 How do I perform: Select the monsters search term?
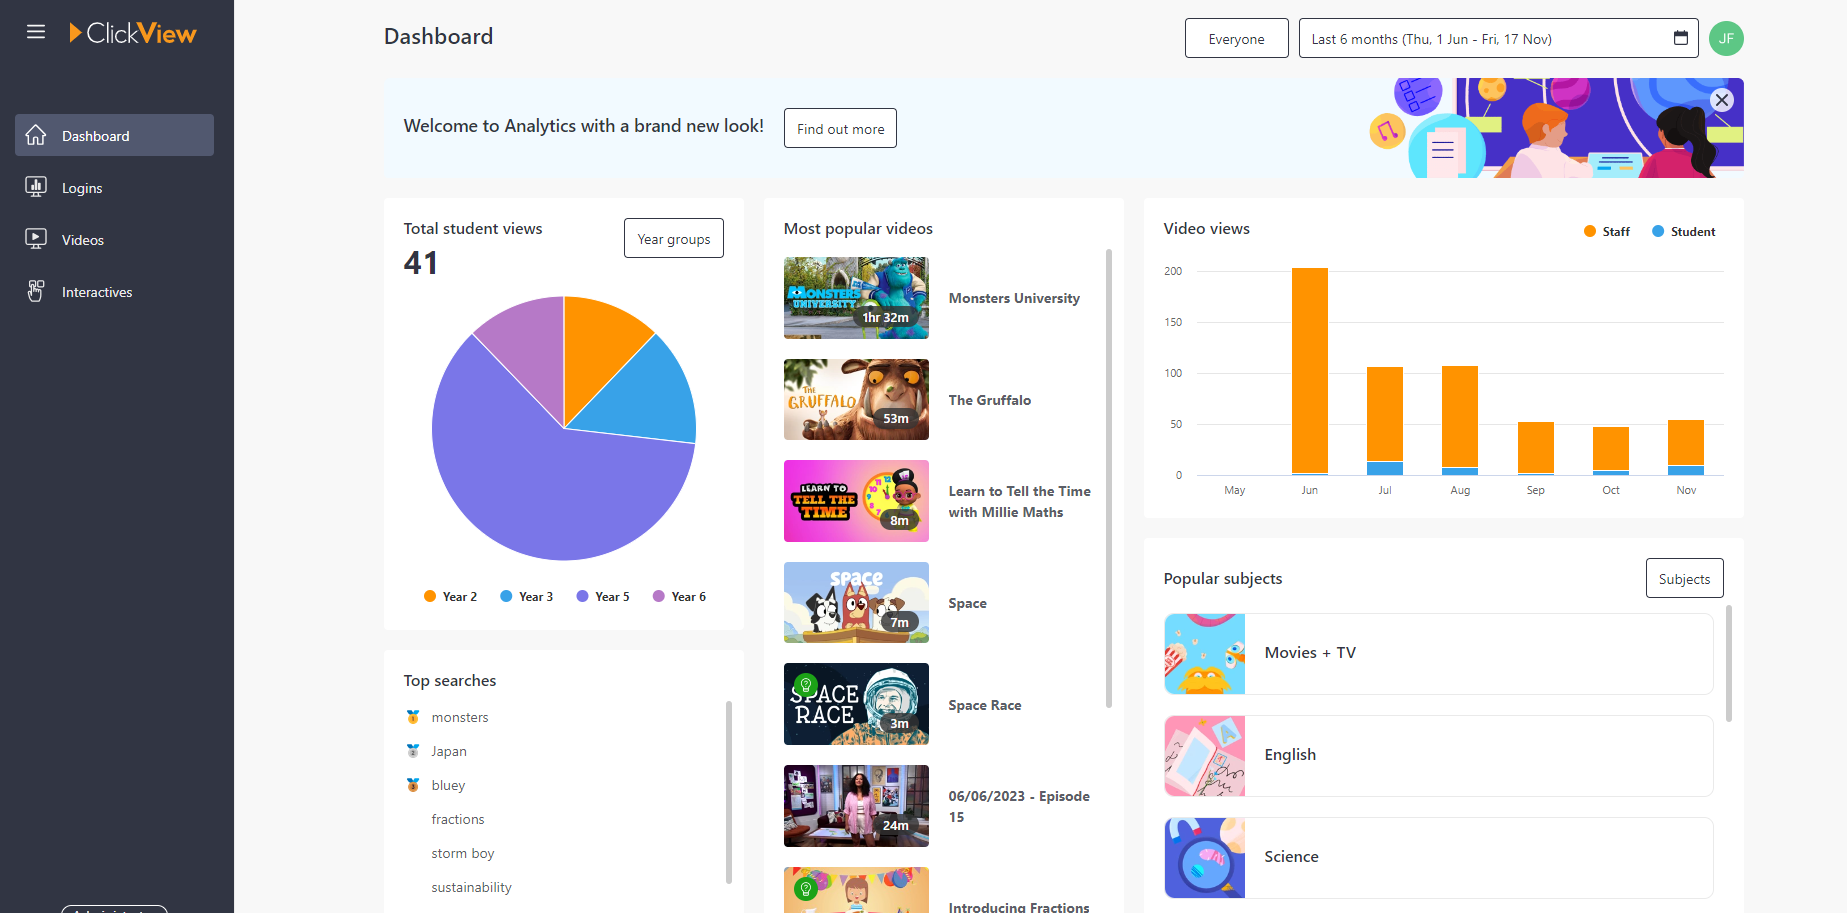pyautogui.click(x=460, y=717)
